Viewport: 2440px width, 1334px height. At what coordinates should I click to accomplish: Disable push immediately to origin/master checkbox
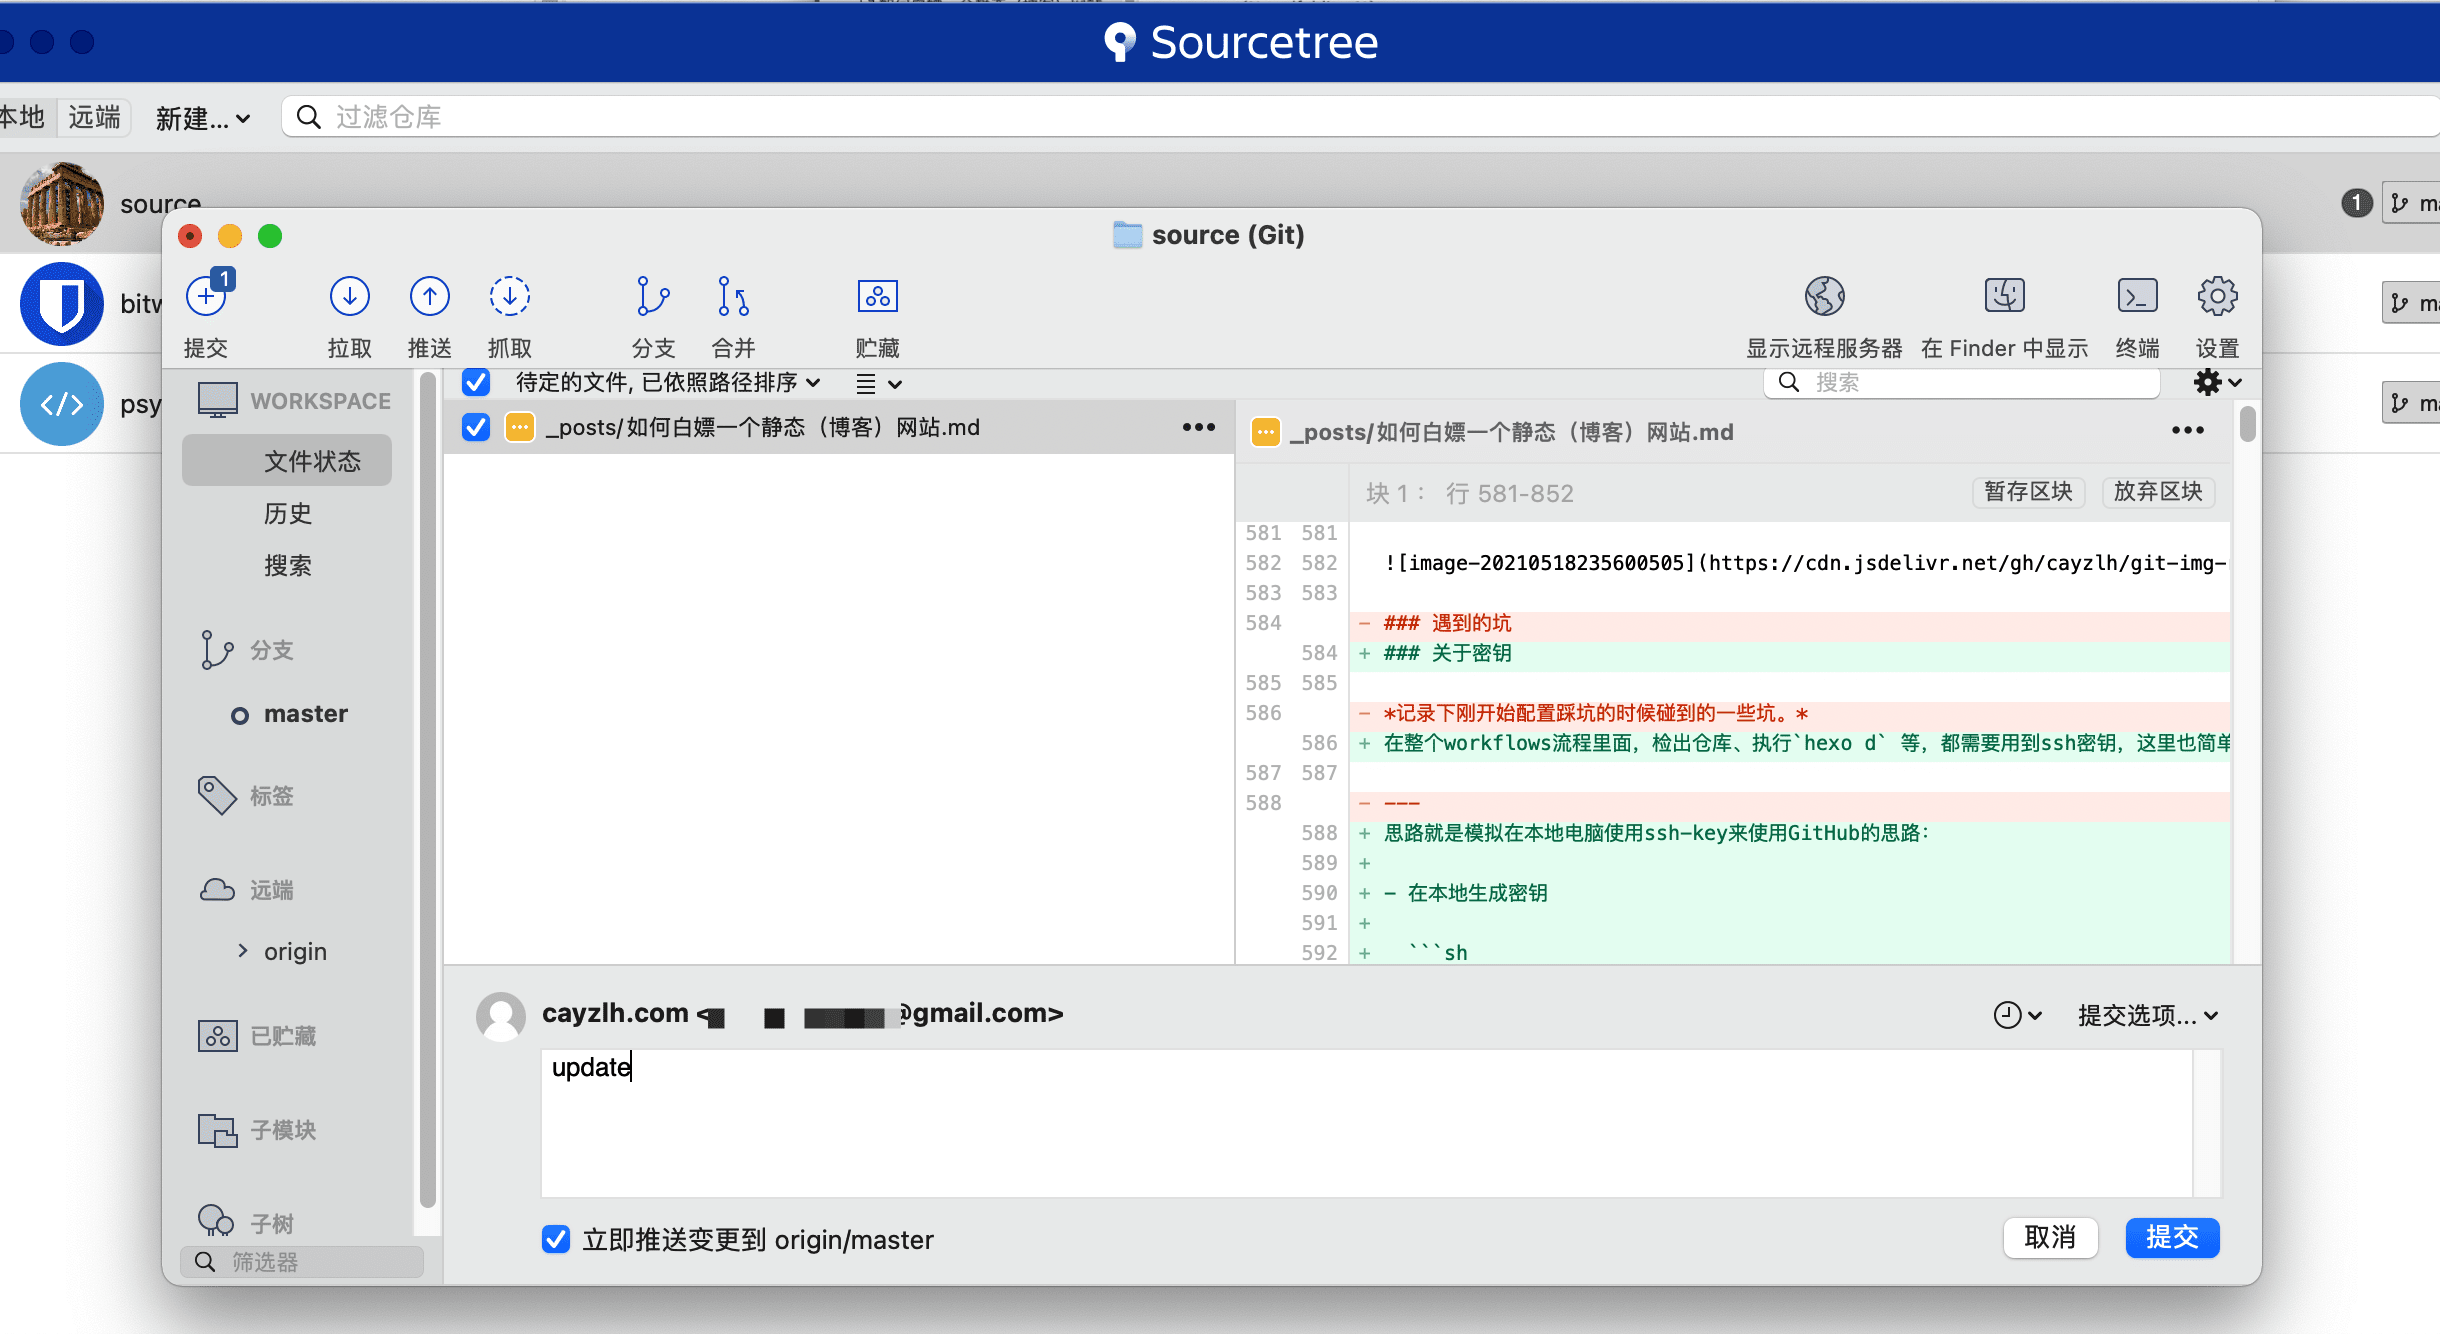tap(556, 1239)
